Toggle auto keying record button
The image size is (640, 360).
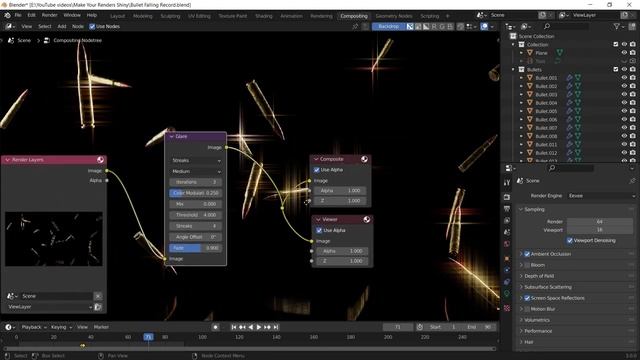216,327
